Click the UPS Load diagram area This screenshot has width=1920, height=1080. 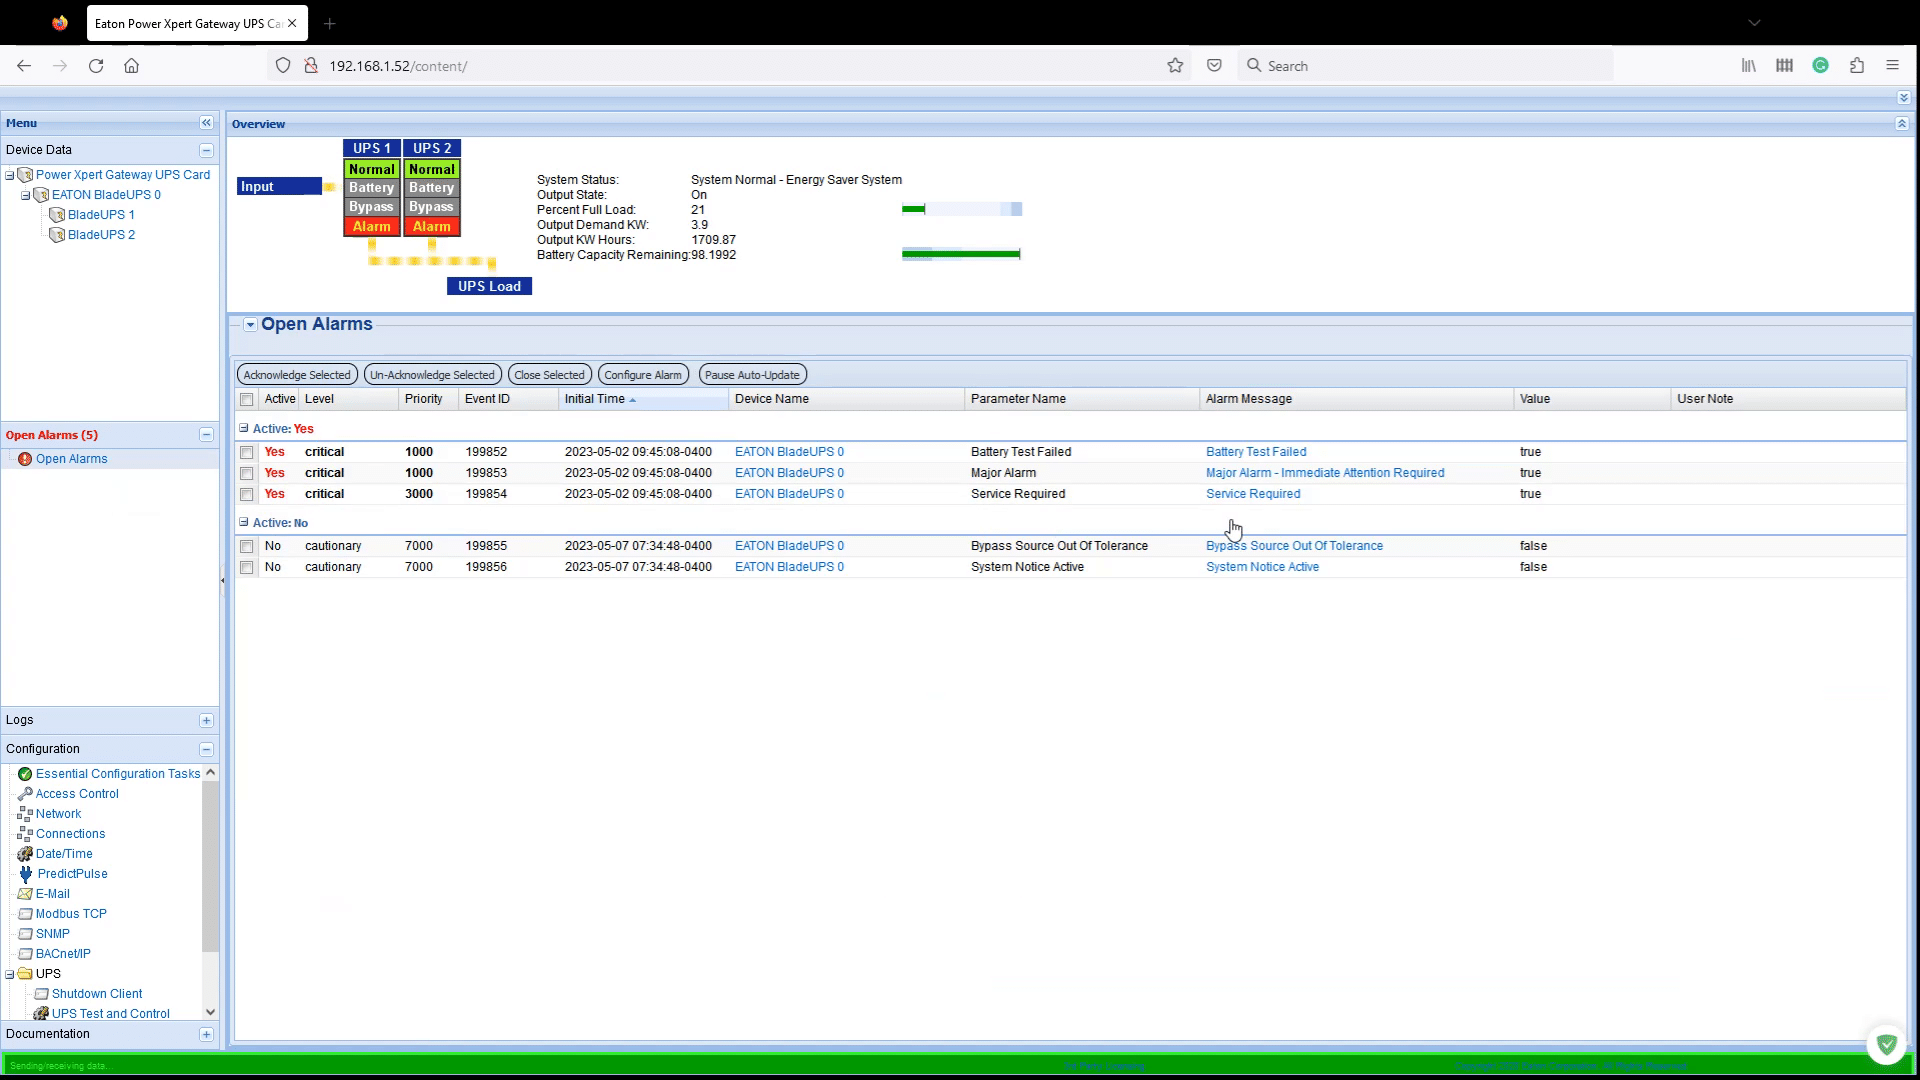tap(489, 286)
